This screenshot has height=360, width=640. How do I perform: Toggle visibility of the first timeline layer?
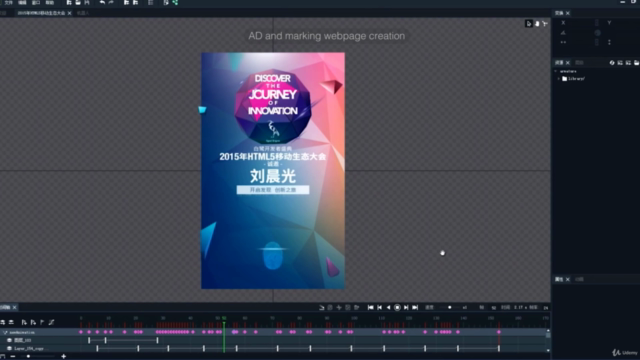click(x=9, y=340)
